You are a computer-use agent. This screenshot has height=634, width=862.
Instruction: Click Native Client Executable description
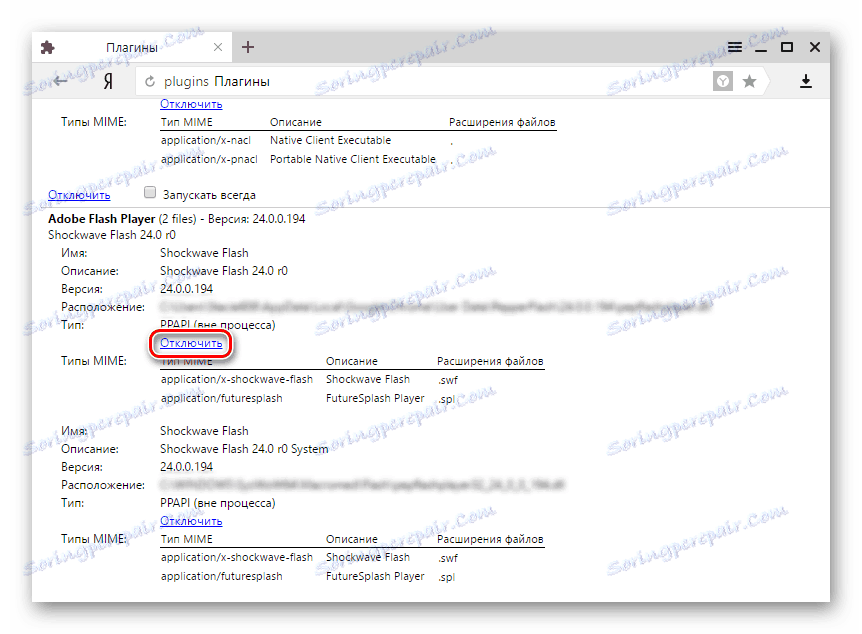tap(330, 140)
